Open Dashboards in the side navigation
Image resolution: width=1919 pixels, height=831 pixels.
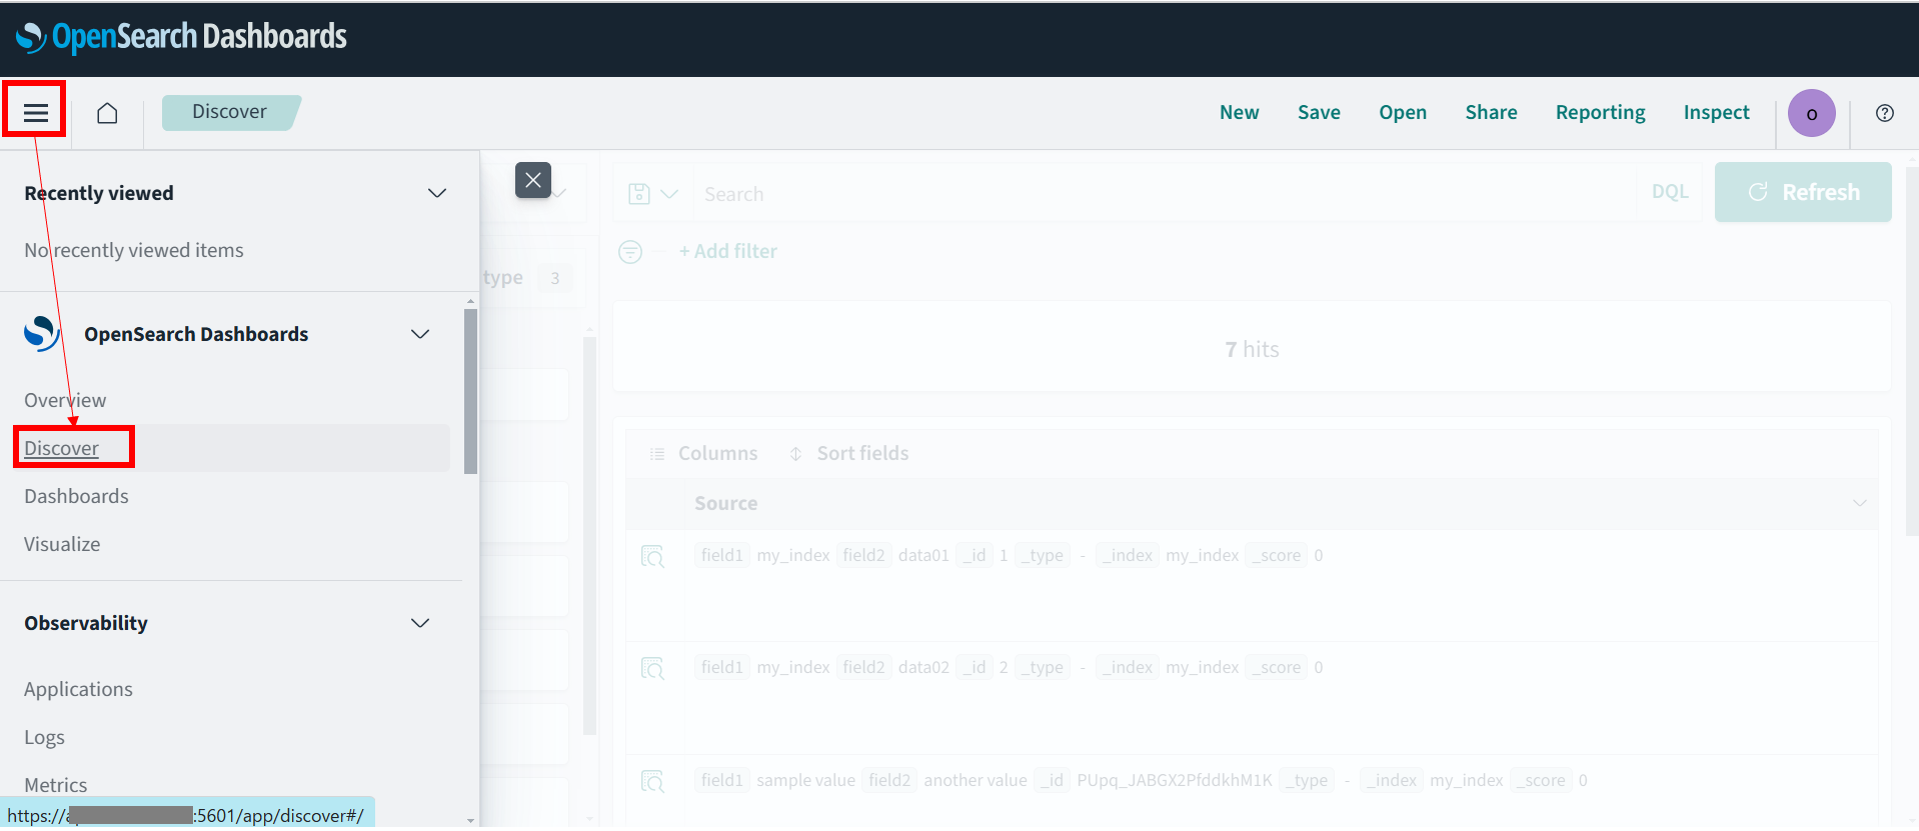tap(76, 496)
